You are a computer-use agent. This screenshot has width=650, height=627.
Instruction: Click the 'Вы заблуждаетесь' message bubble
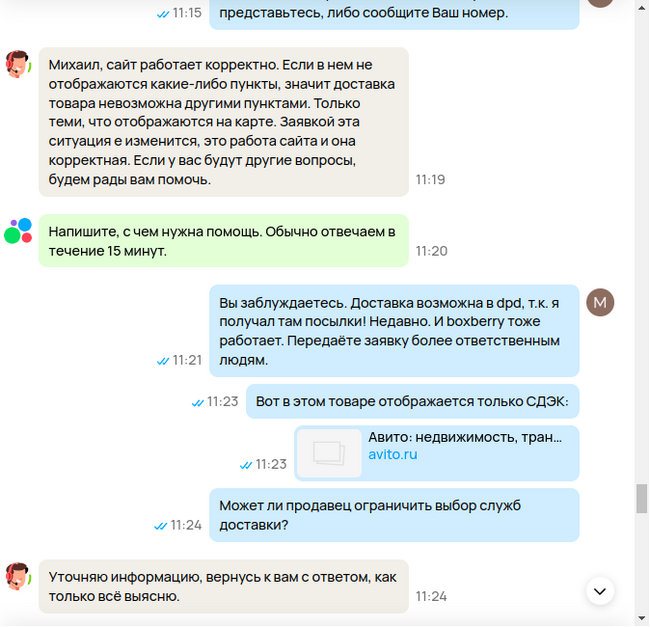(394, 331)
